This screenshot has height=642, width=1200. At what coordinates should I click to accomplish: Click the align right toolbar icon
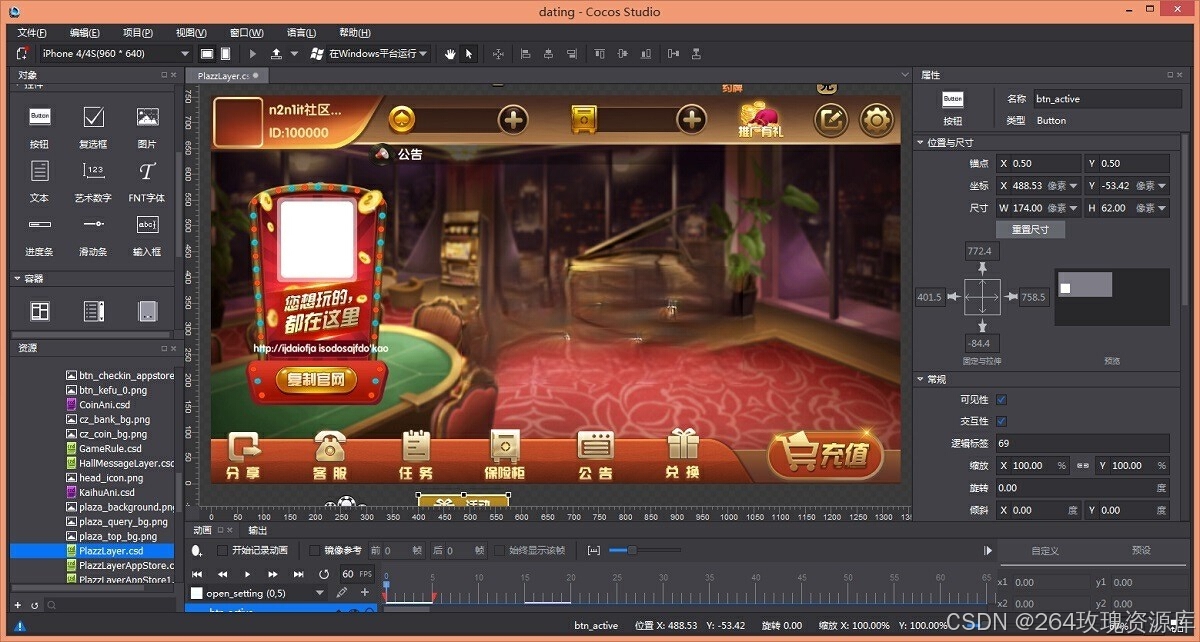point(572,53)
